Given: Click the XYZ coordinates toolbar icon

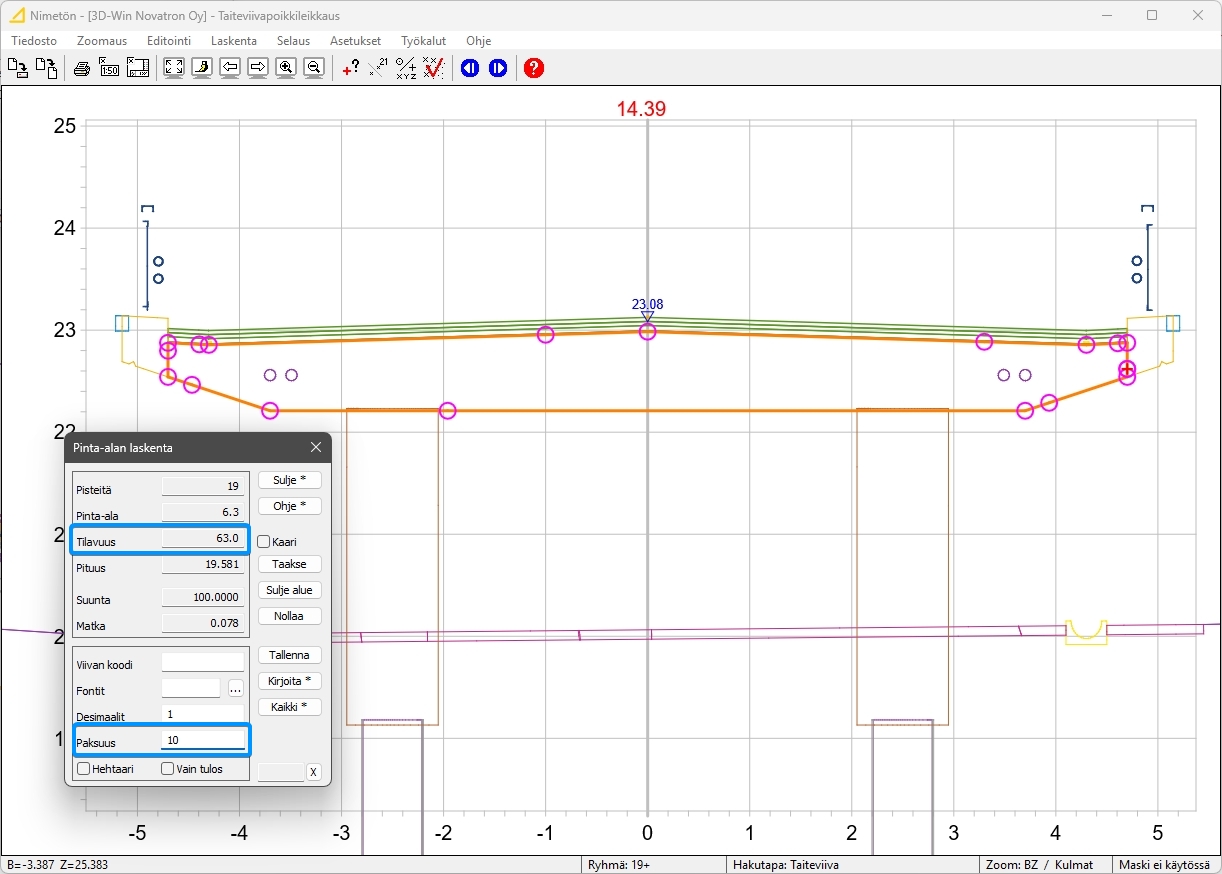Looking at the screenshot, I should [x=405, y=68].
